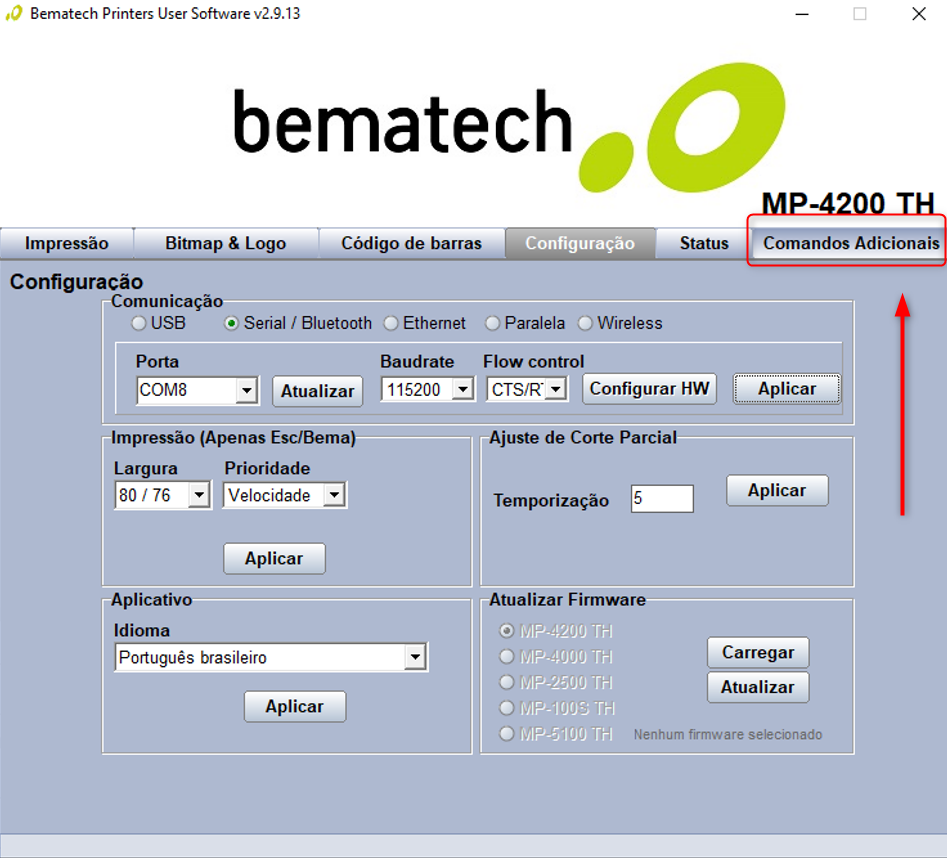
Task: Click Atualizar in Atualizar Firmware section
Action: (x=758, y=687)
